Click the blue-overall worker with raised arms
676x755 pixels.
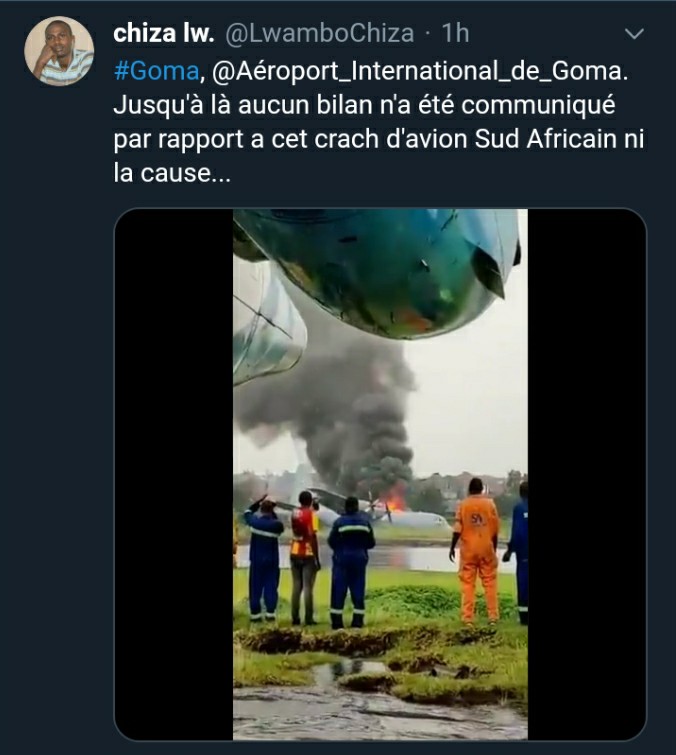tap(263, 560)
